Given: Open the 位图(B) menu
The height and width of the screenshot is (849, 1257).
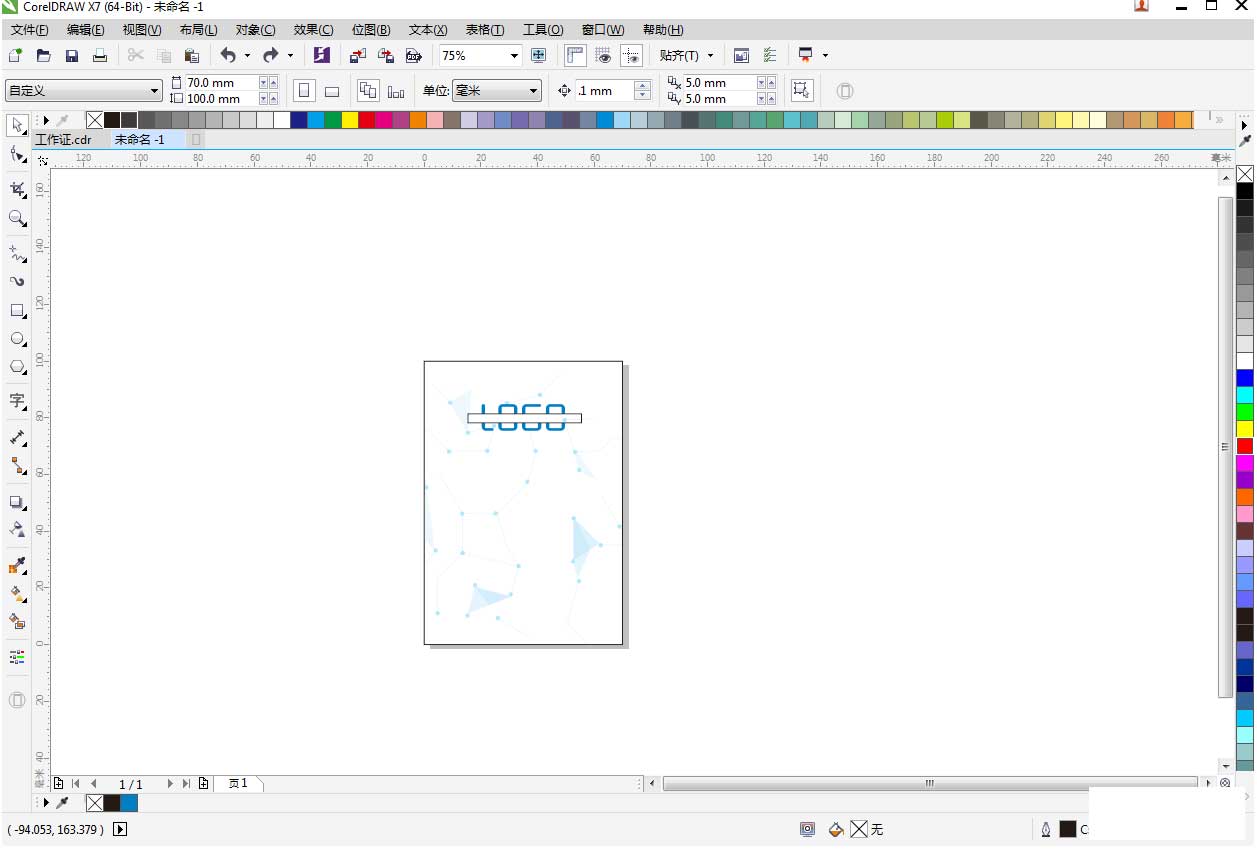Looking at the screenshot, I should coord(371,30).
